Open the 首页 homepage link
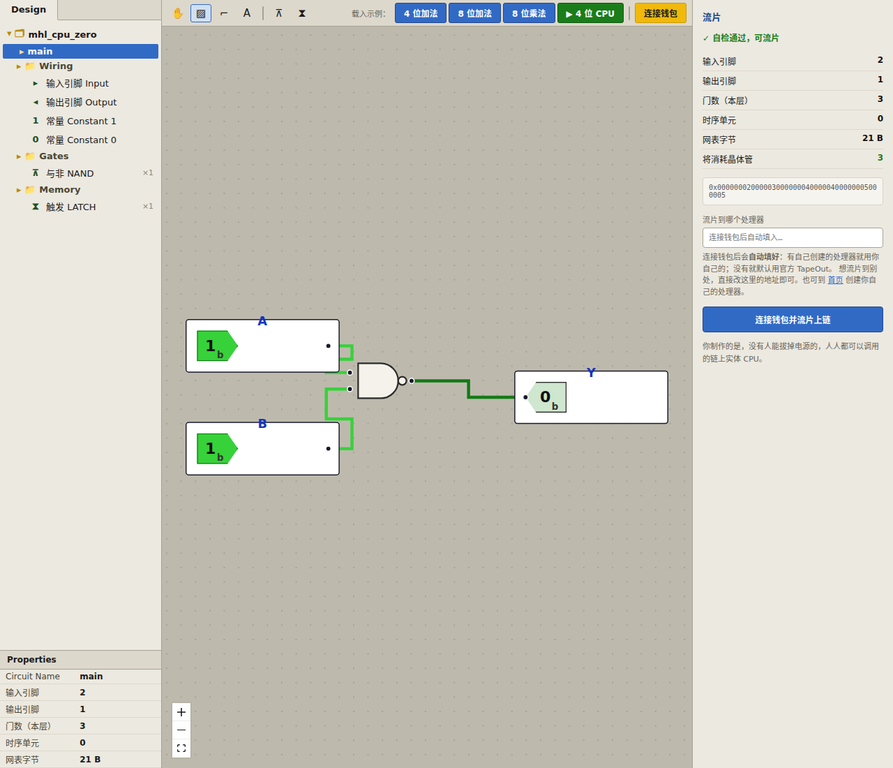The width and height of the screenshot is (893, 768). [835, 280]
